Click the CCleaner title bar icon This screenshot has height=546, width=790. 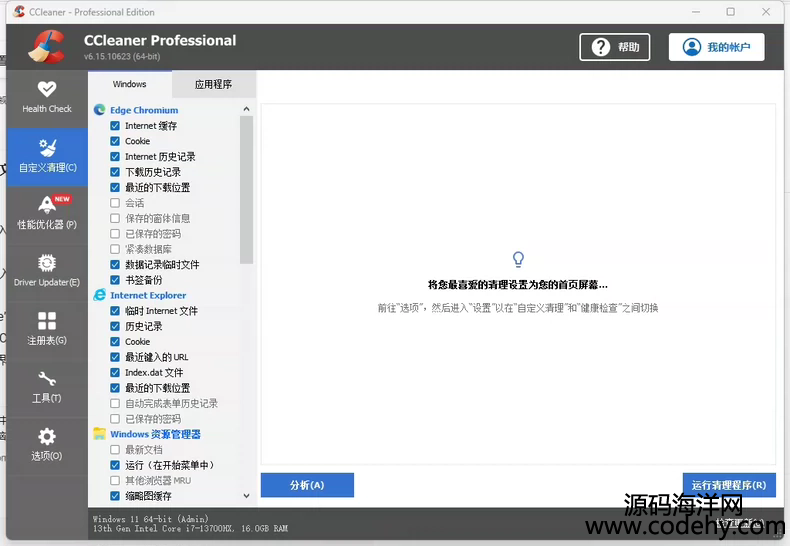click(x=20, y=12)
